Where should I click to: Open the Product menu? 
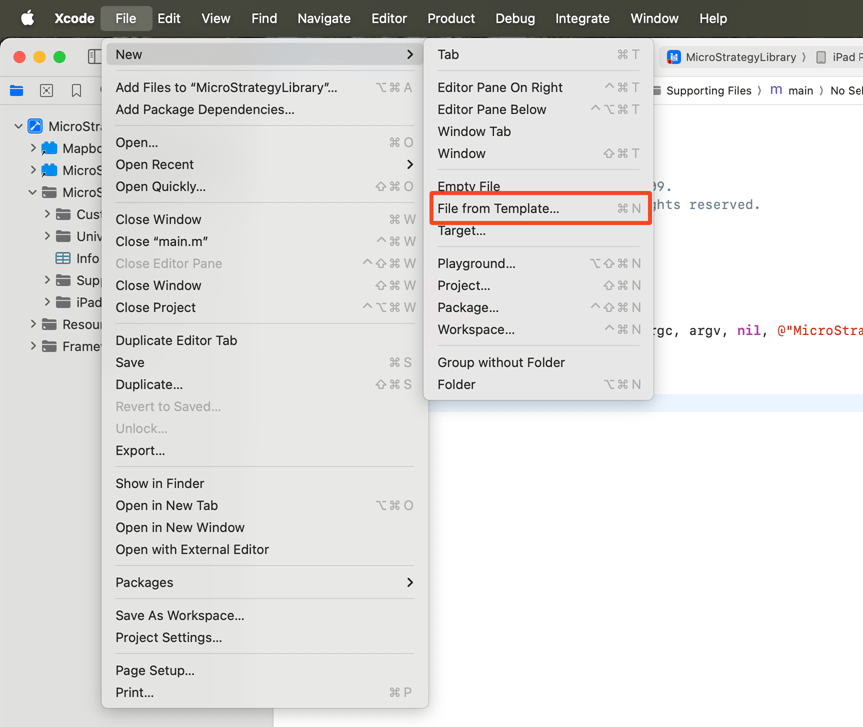(451, 18)
